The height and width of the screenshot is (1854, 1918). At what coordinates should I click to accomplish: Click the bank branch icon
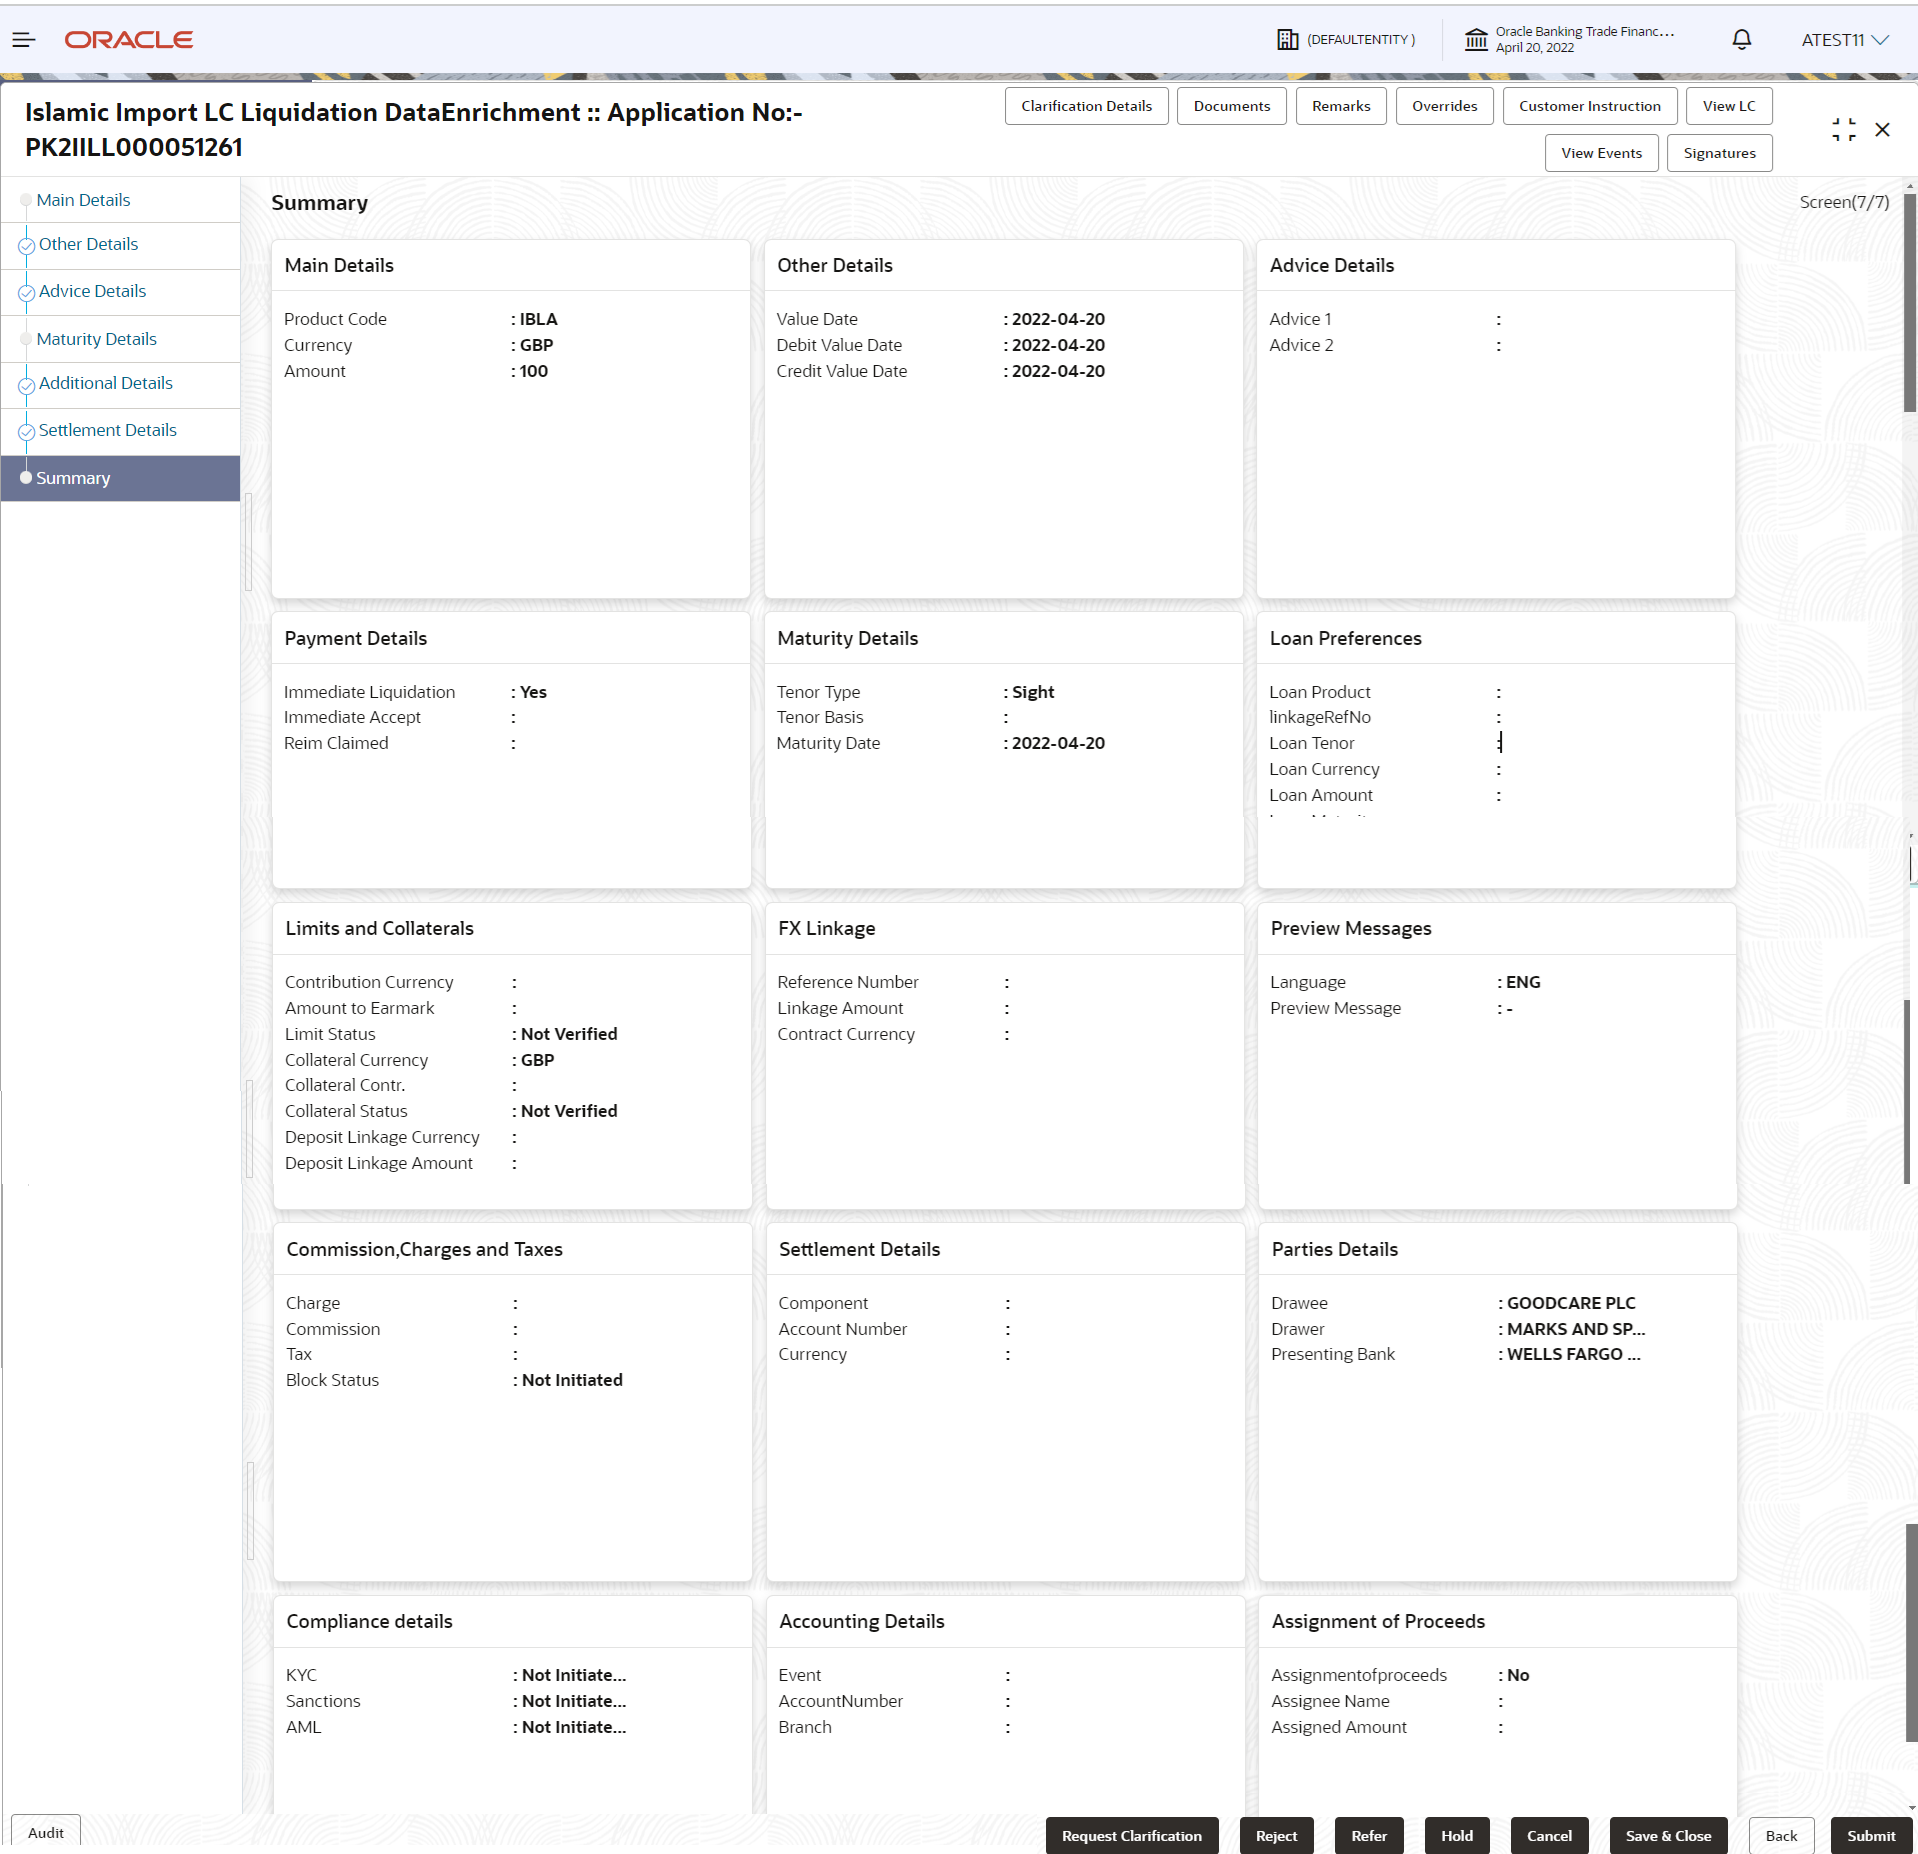click(x=1476, y=40)
